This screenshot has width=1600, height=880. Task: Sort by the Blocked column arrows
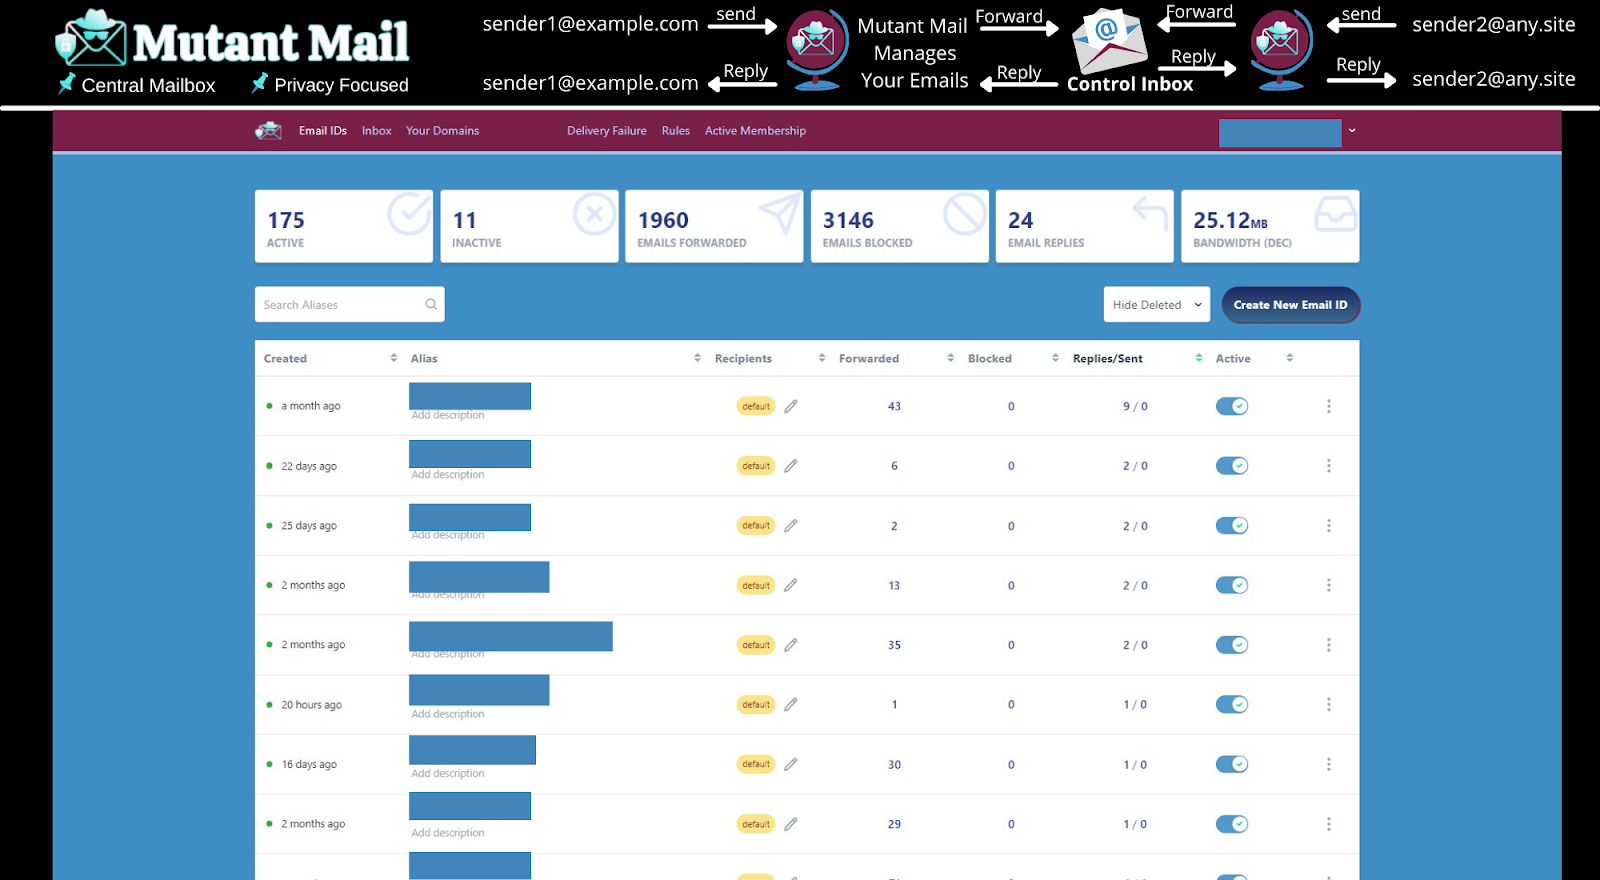click(x=1055, y=358)
